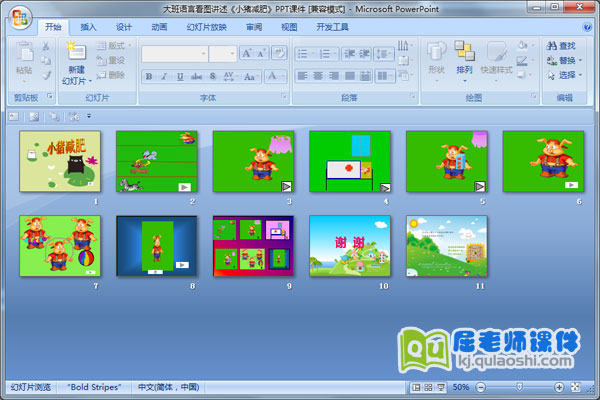Toggle Slide Sorter view button
The height and width of the screenshot is (400, 600).
point(427,387)
